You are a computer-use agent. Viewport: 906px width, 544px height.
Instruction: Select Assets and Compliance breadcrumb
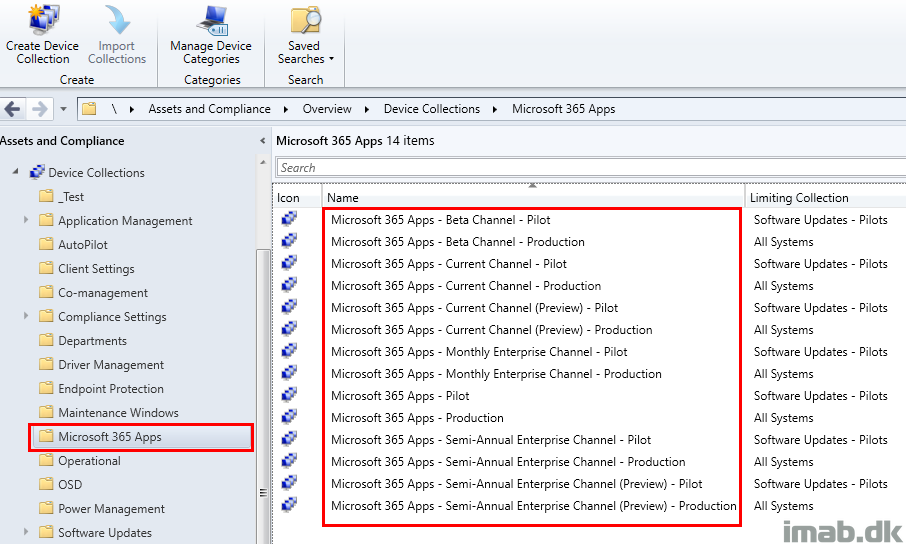click(x=209, y=109)
